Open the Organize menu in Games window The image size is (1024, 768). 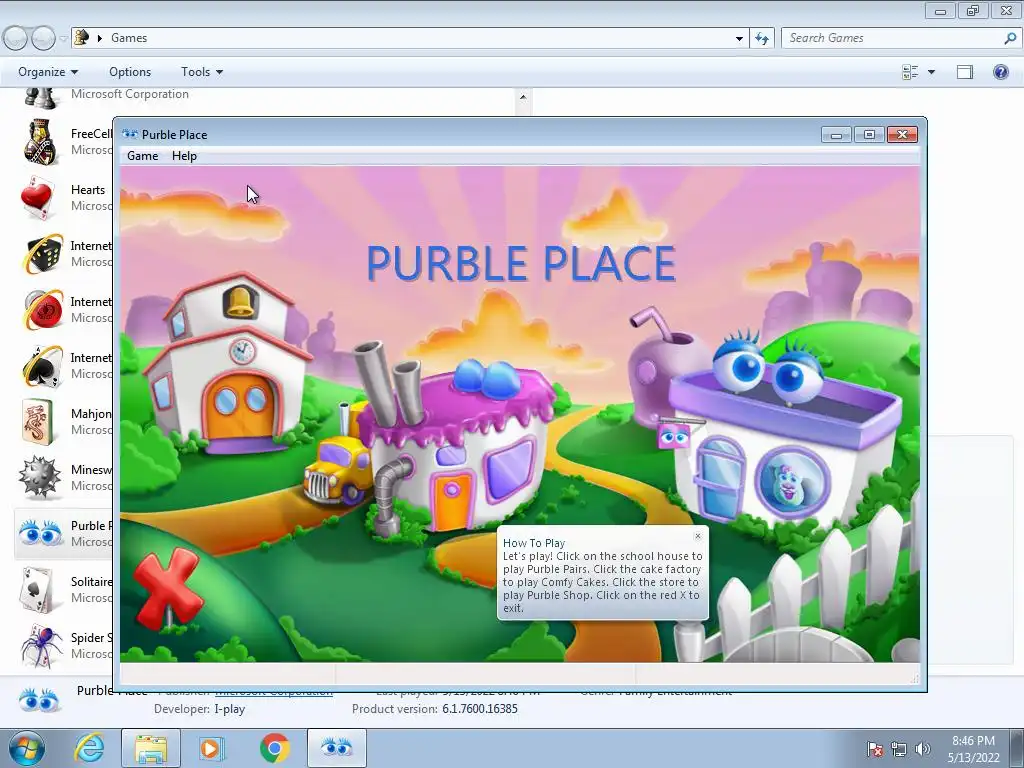click(48, 72)
